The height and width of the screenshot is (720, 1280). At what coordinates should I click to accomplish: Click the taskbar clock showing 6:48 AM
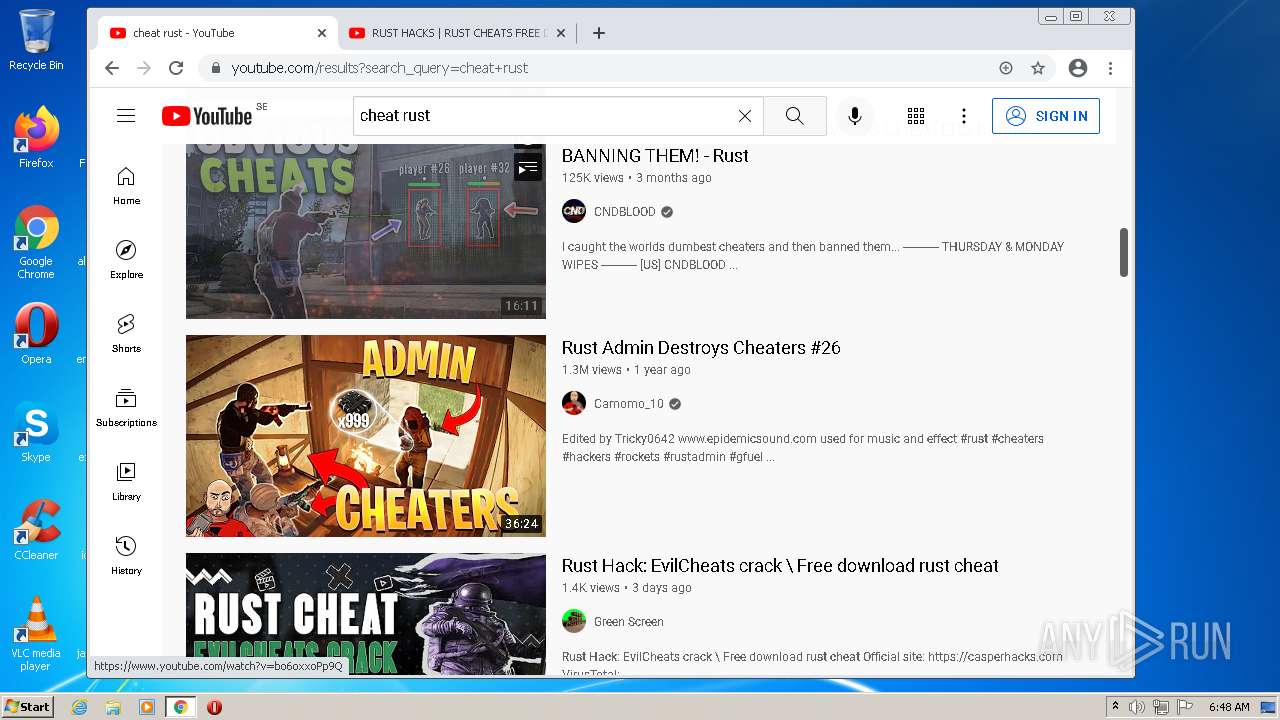click(x=1228, y=707)
